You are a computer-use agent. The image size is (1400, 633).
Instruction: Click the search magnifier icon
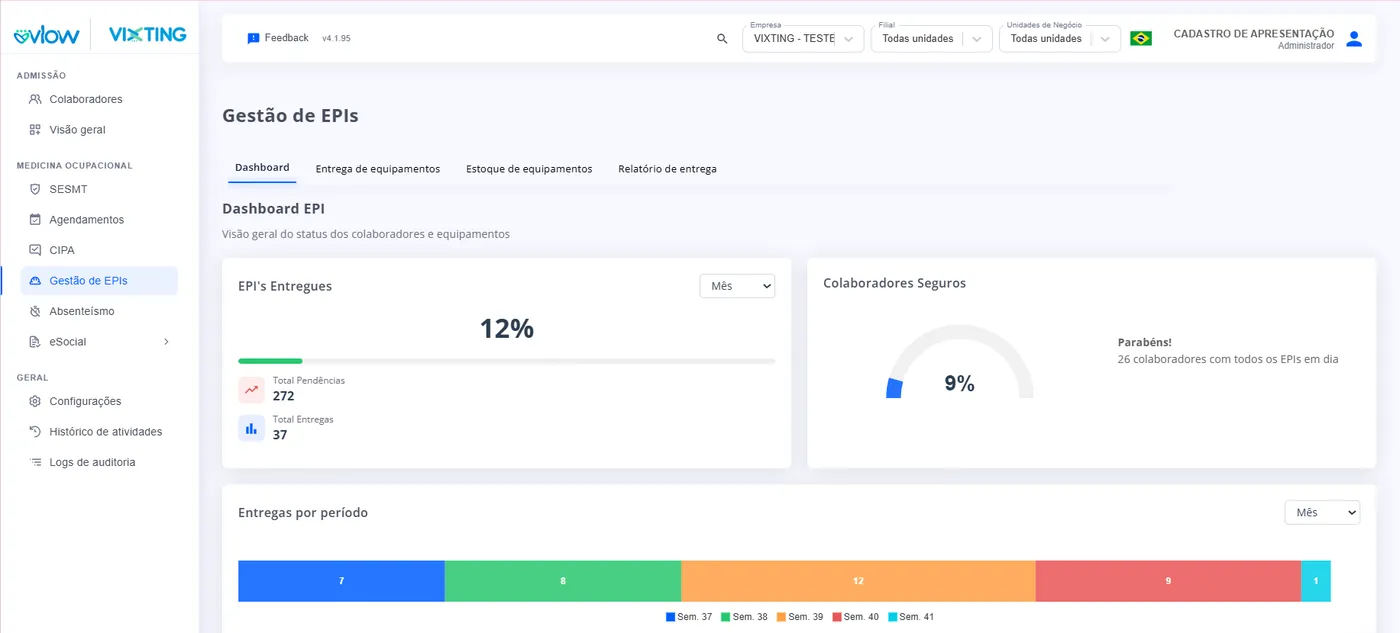pos(722,38)
